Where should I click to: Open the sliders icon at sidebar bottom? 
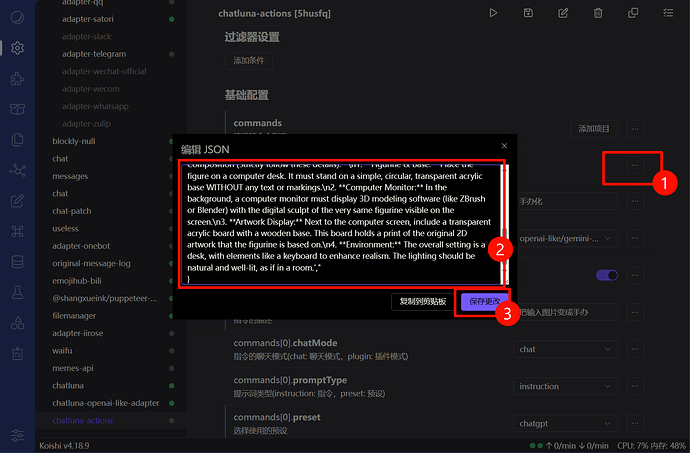pos(17,435)
